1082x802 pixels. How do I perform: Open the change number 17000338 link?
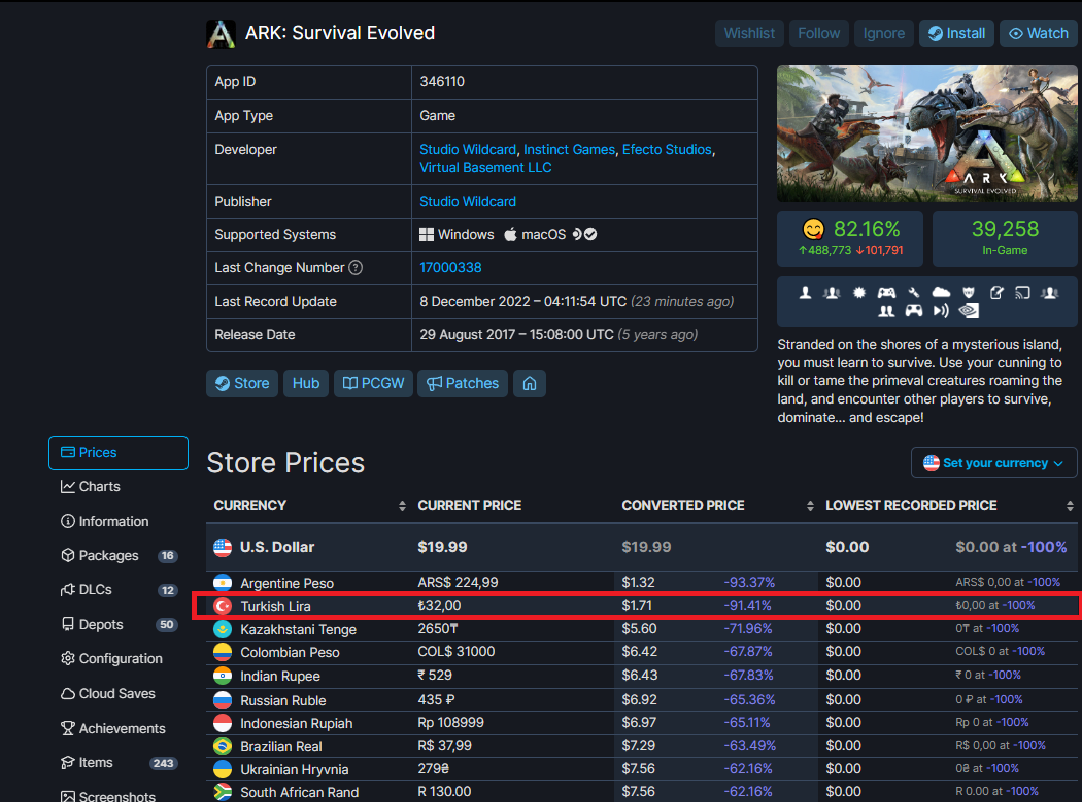point(450,268)
